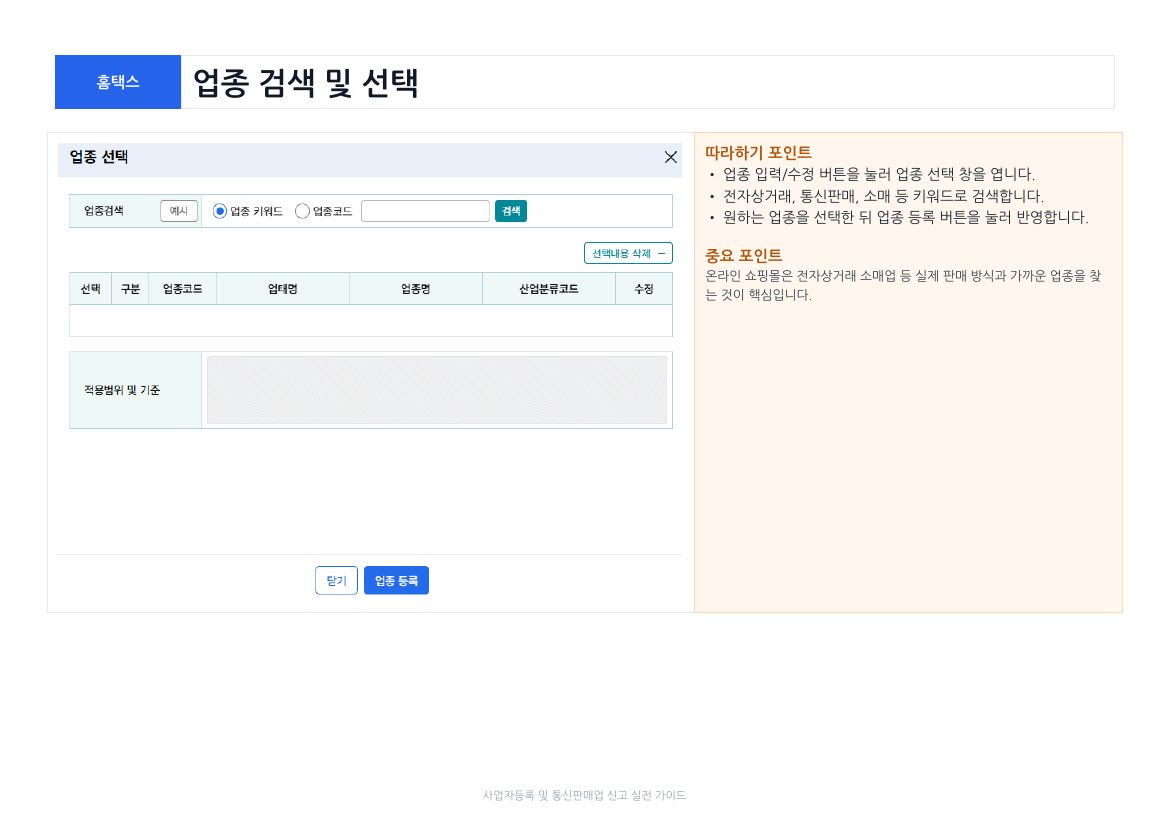1170x827 pixels.
Task: Click the 업종코드 table column header
Action: coord(183,289)
